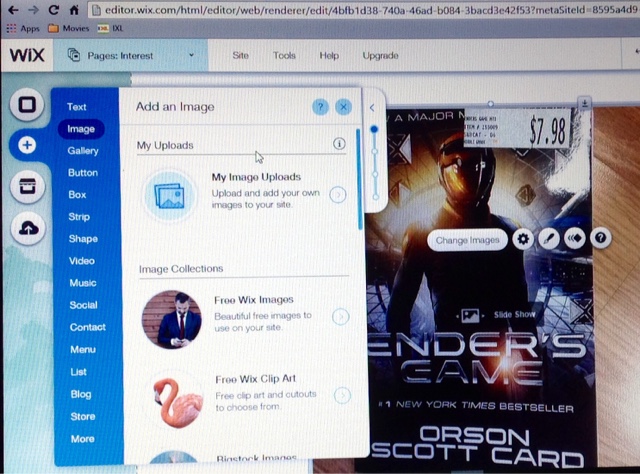Viewport: 640px width, 474px height.
Task: Open the Movies bookmark folder
Action: [69, 28]
